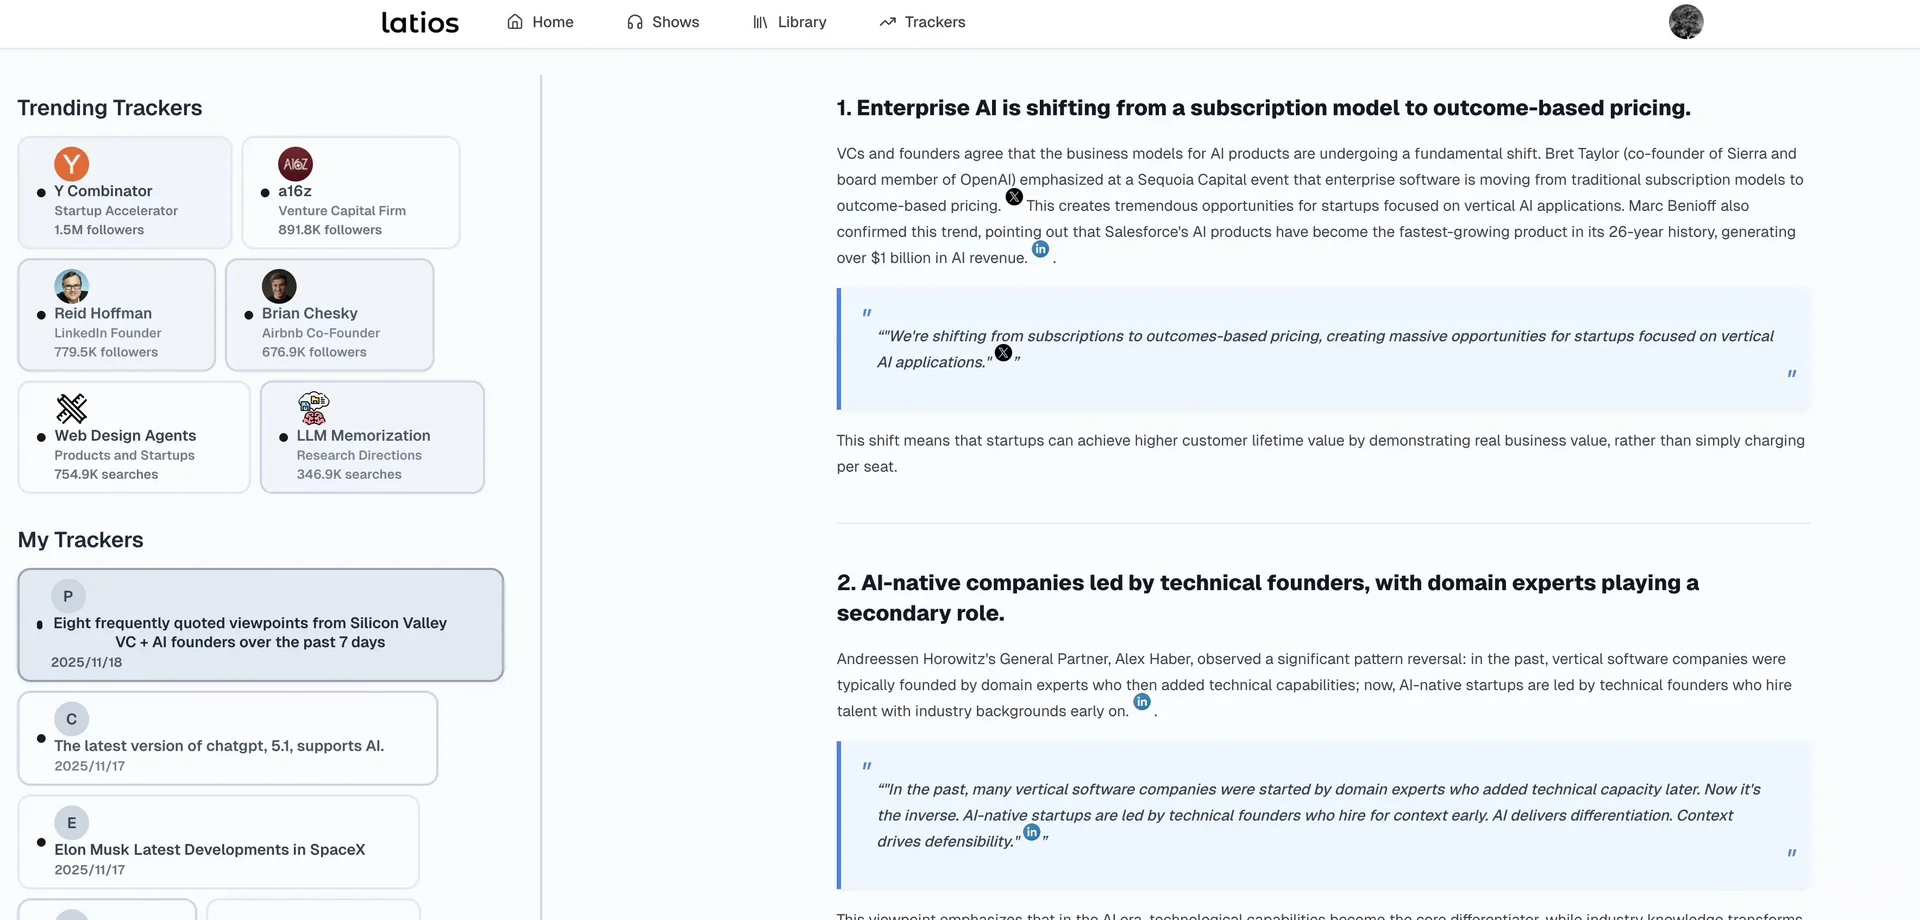Switch to the Trackers section
This screenshot has width=1920, height=920.
922,22
